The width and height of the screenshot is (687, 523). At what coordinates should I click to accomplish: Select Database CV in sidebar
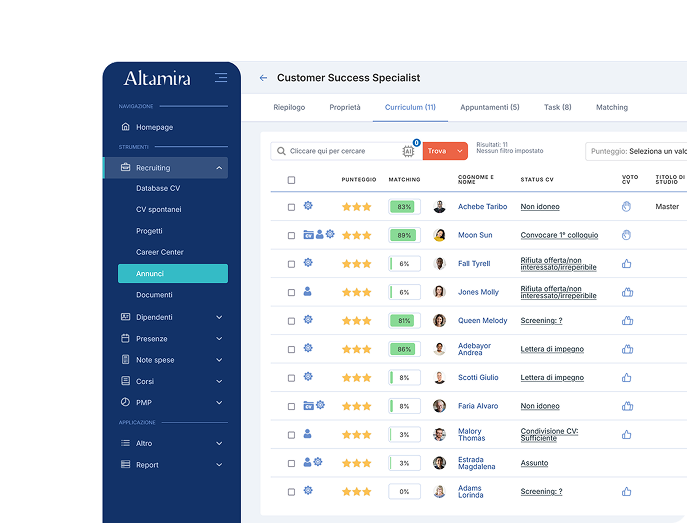(x=158, y=188)
